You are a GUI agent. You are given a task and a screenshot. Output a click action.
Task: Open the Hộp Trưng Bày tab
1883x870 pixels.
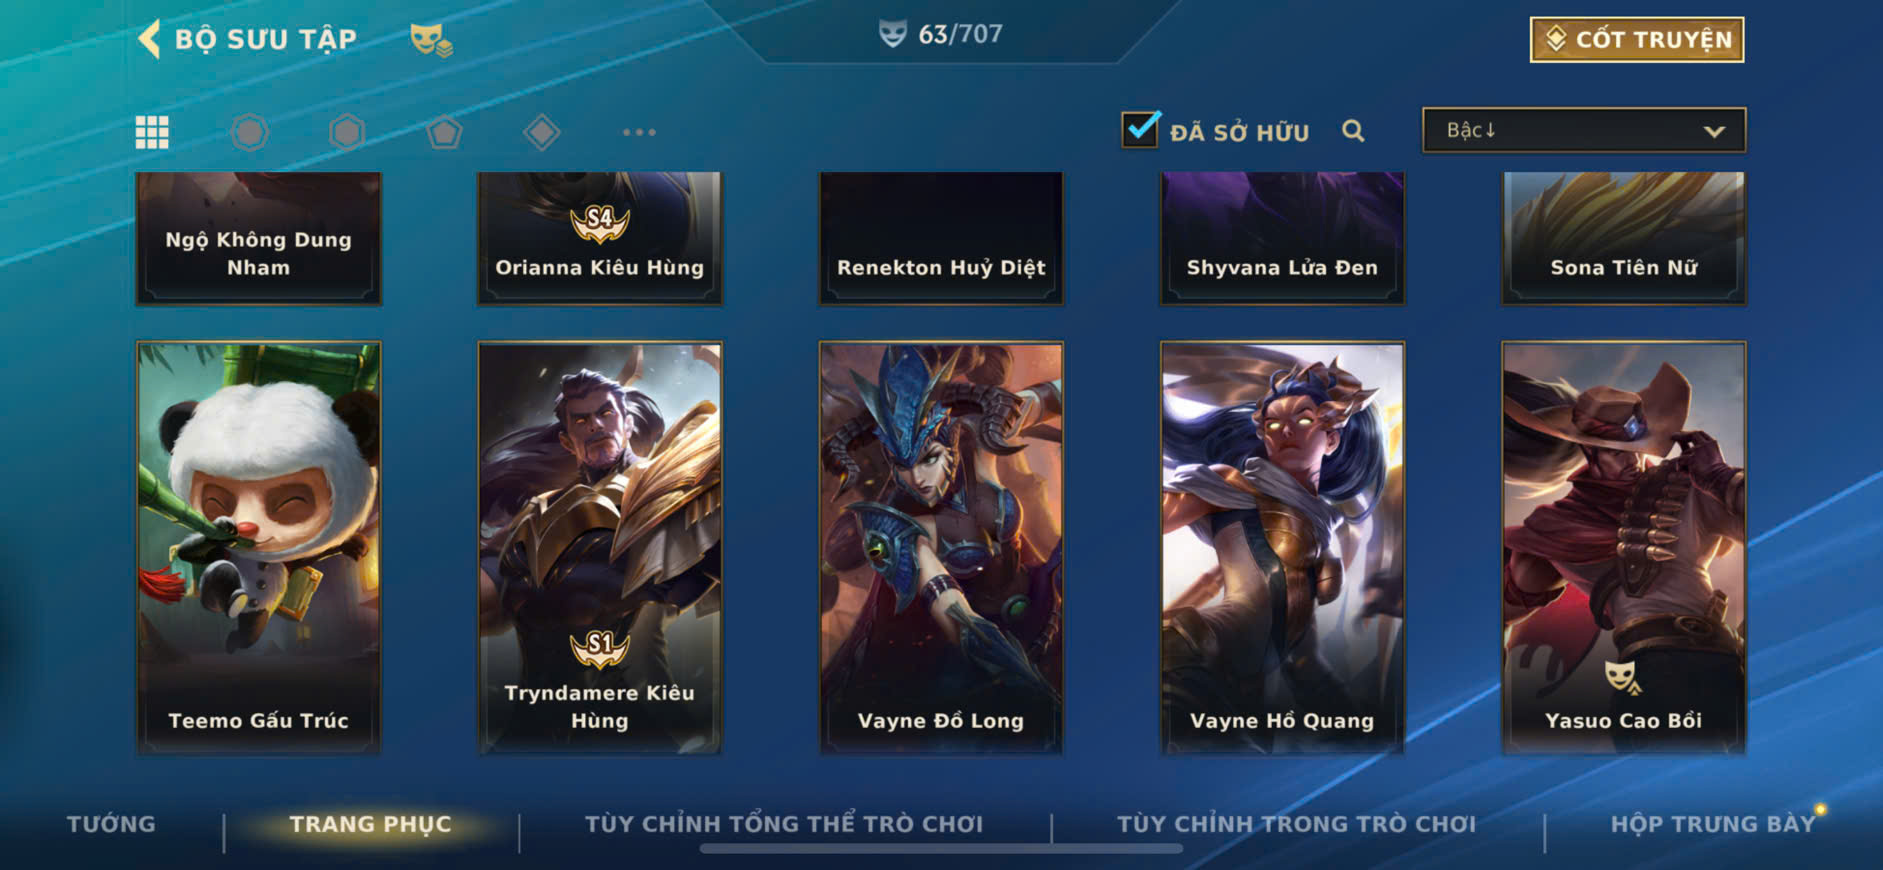[x=1712, y=824]
